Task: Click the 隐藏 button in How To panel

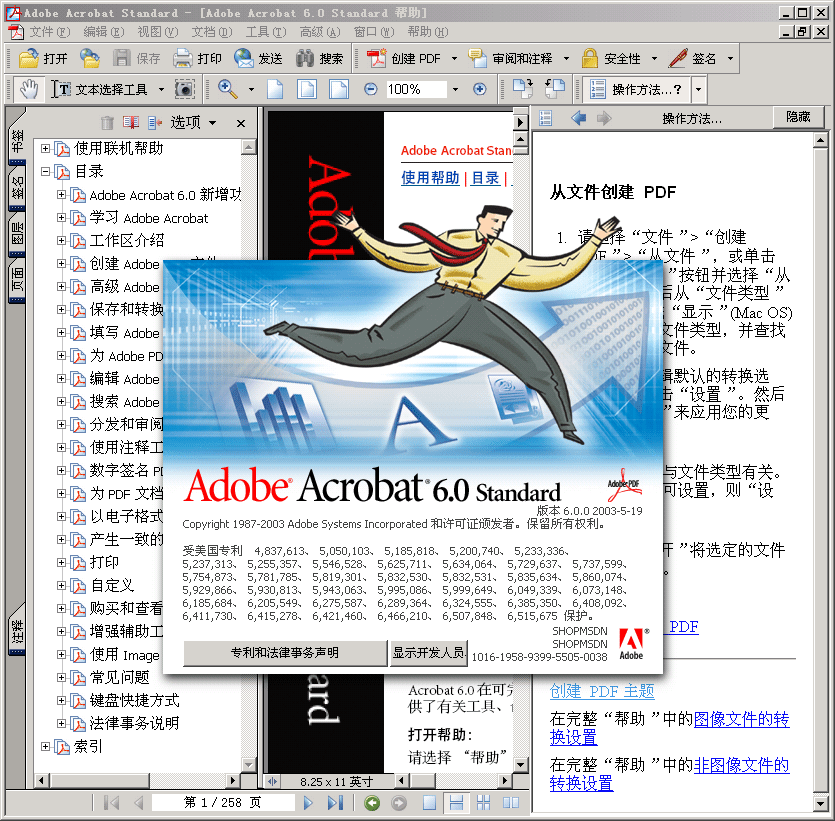Action: pyautogui.click(x=798, y=117)
